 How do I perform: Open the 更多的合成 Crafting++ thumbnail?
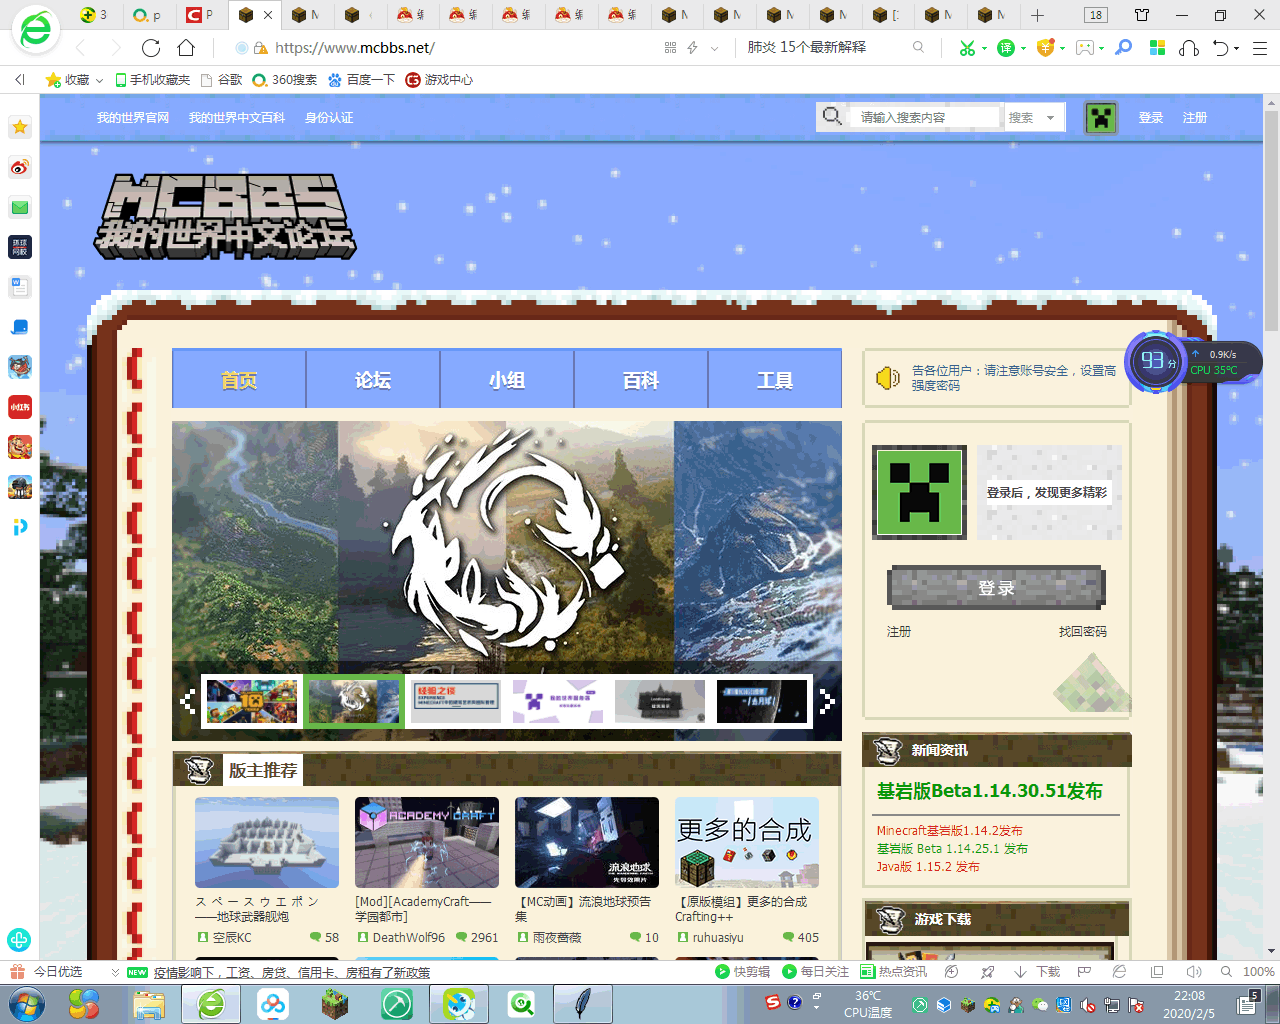pyautogui.click(x=747, y=843)
